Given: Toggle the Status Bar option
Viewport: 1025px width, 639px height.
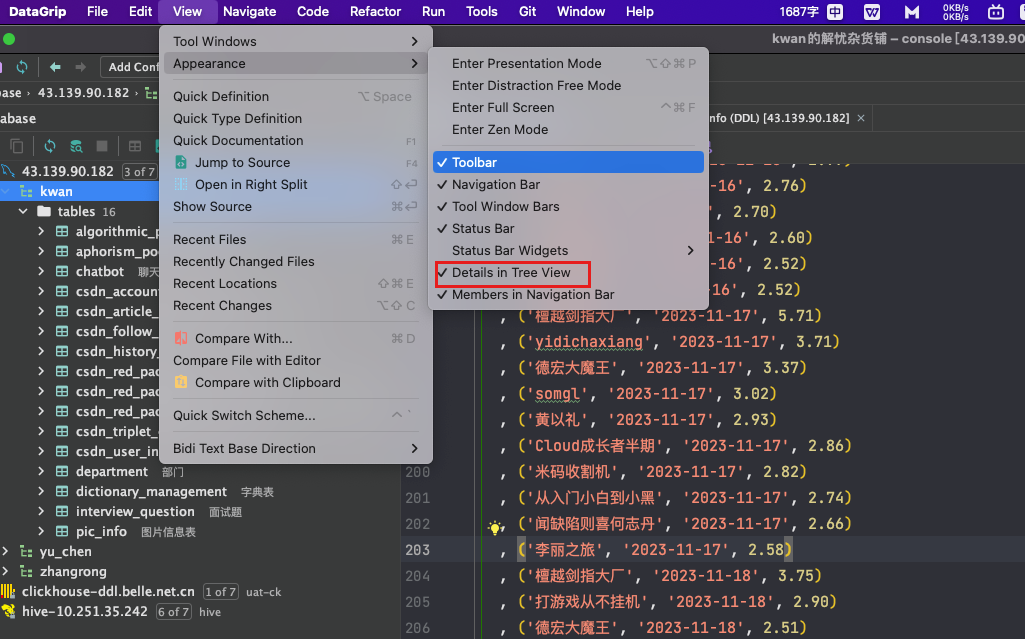Looking at the screenshot, I should (x=568, y=229).
